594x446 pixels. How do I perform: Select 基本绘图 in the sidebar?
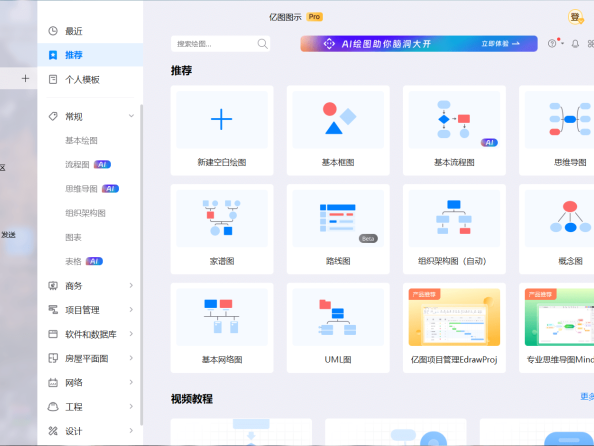tap(81, 141)
